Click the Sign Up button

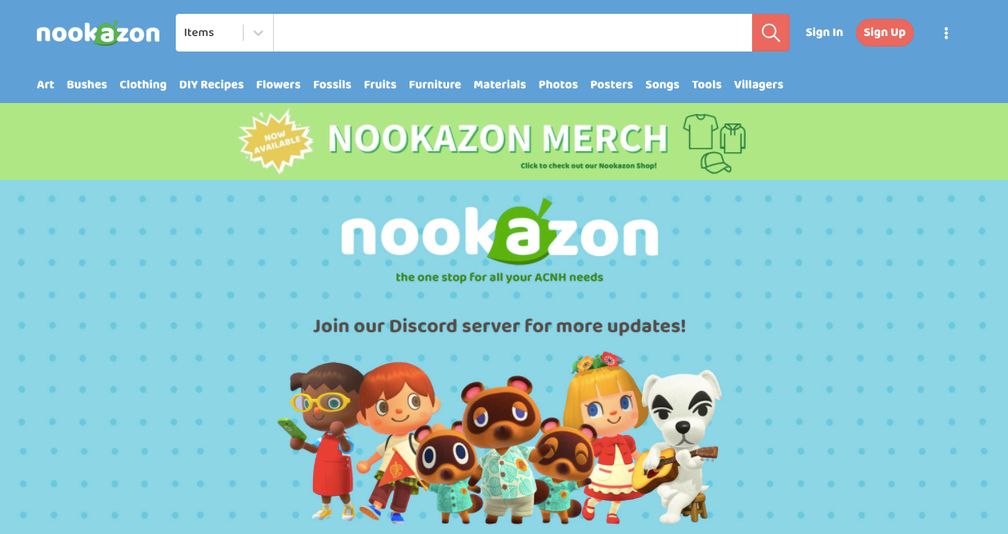point(885,33)
